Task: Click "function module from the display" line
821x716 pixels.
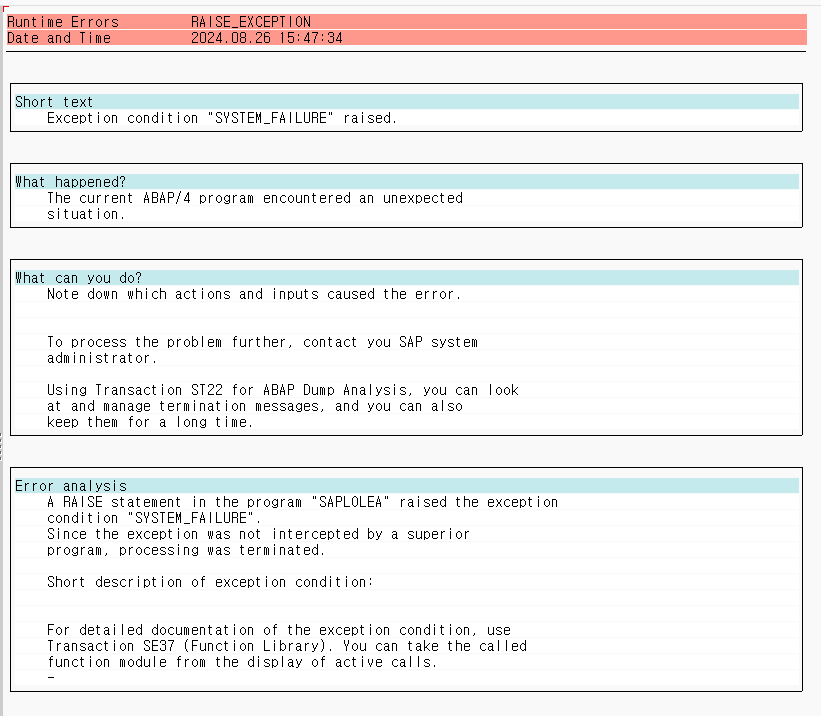Action: pyautogui.click(x=242, y=663)
